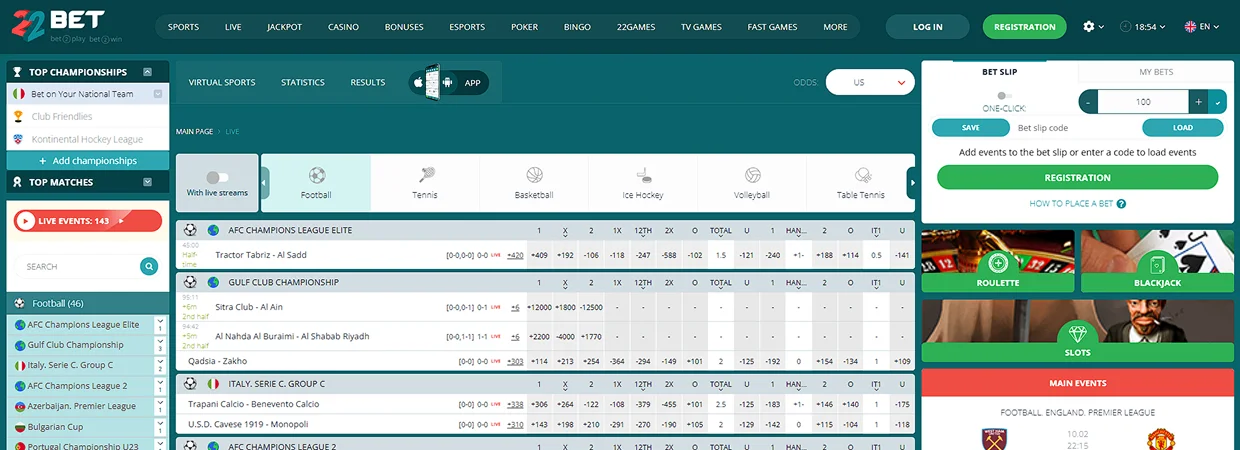Screen dimensions: 1240x450
Task: Open the Results page
Action: [368, 83]
